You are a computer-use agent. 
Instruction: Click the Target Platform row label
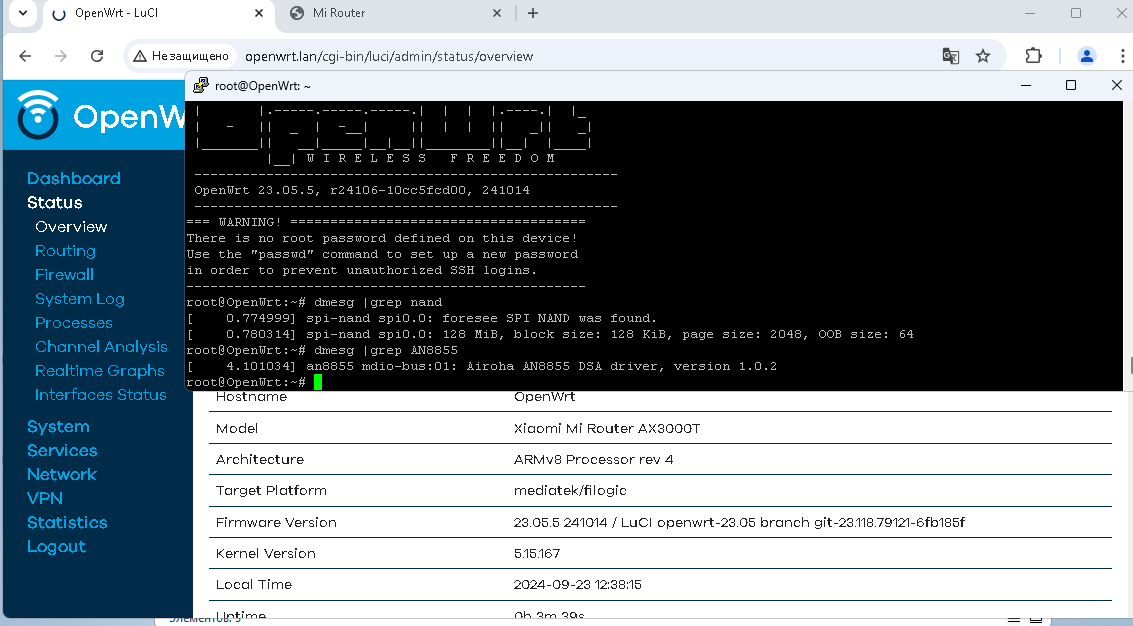(x=271, y=490)
